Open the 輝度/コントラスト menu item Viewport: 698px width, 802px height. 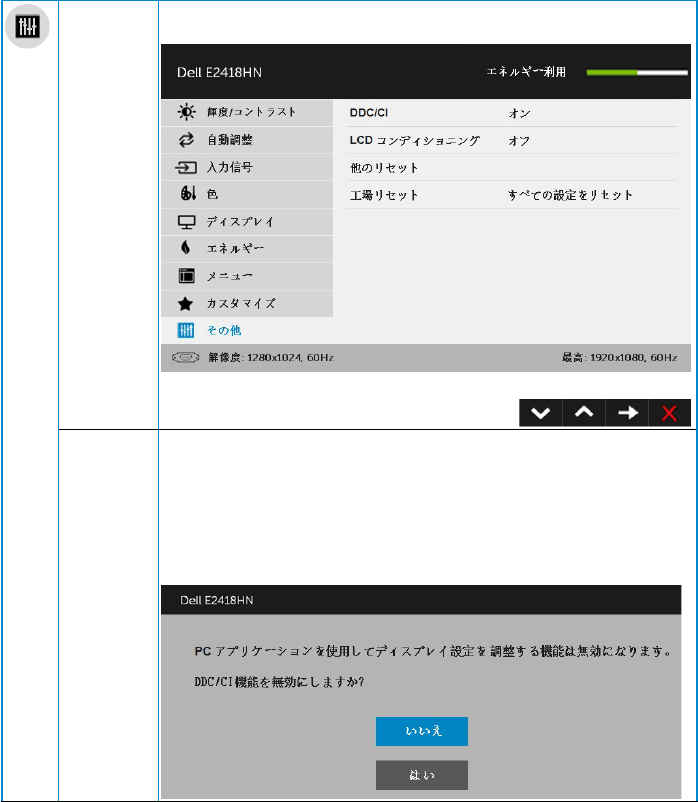click(247, 113)
